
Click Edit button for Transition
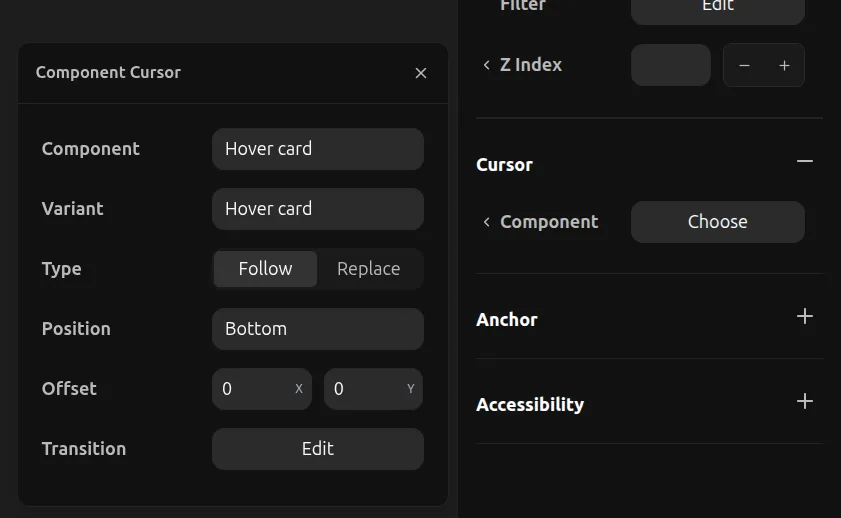tap(318, 449)
